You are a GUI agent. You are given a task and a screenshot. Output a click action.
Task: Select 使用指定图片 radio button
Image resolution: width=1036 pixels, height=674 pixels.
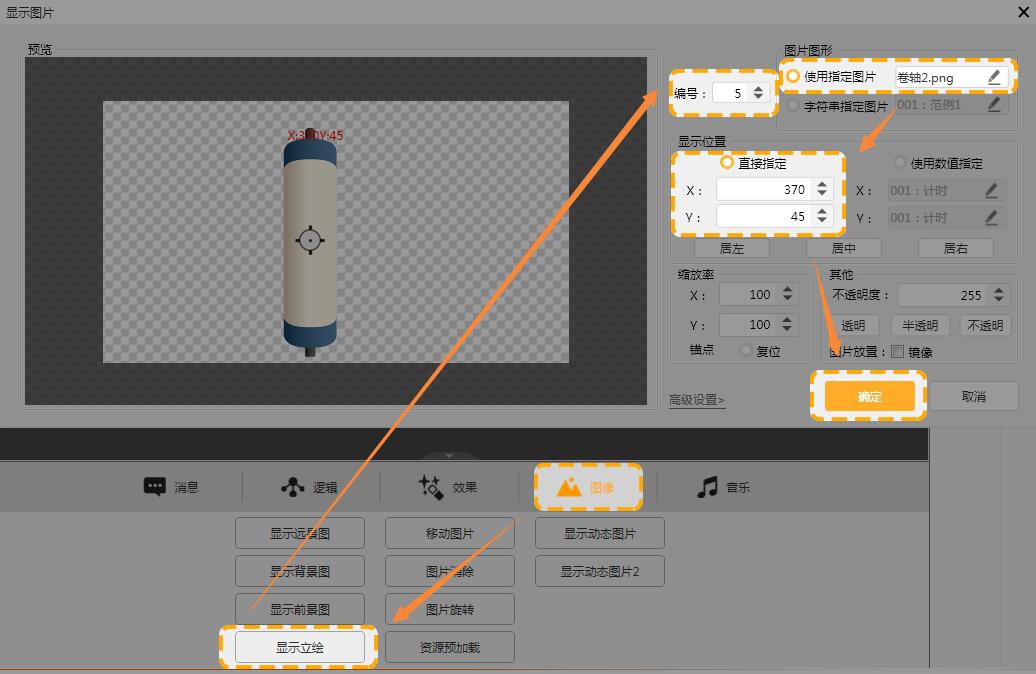(x=794, y=77)
